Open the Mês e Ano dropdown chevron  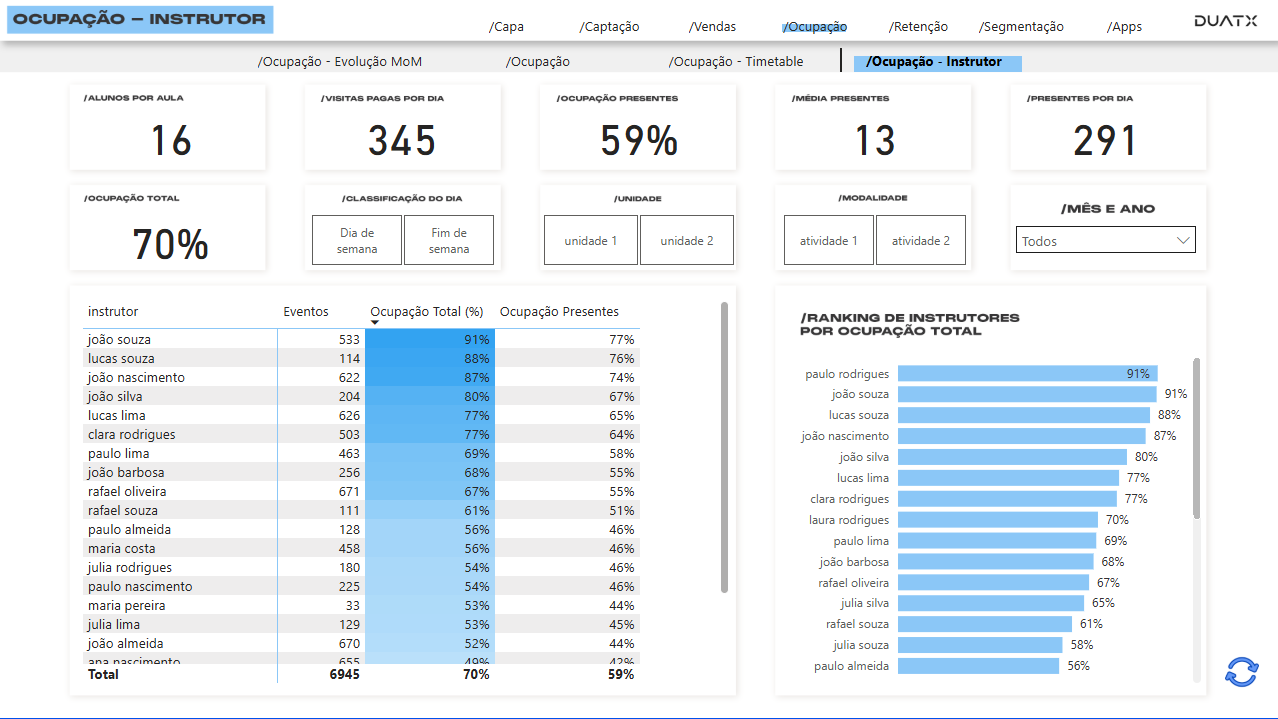point(1184,239)
